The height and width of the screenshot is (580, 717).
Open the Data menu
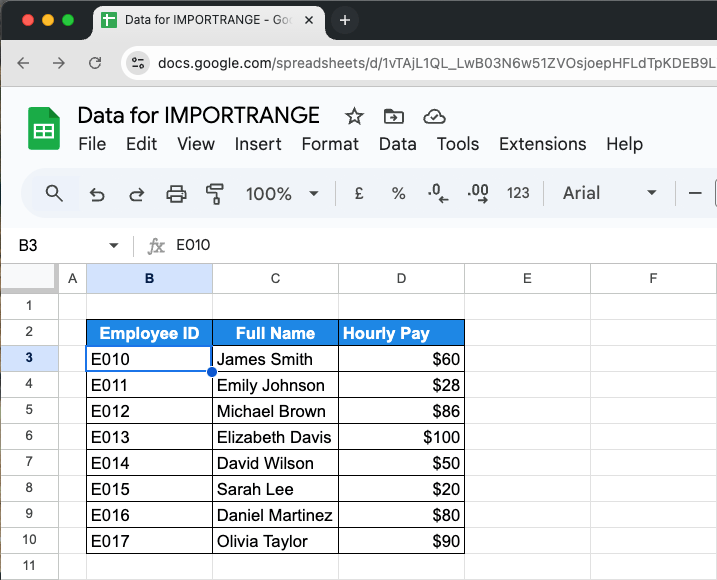pyautogui.click(x=397, y=144)
